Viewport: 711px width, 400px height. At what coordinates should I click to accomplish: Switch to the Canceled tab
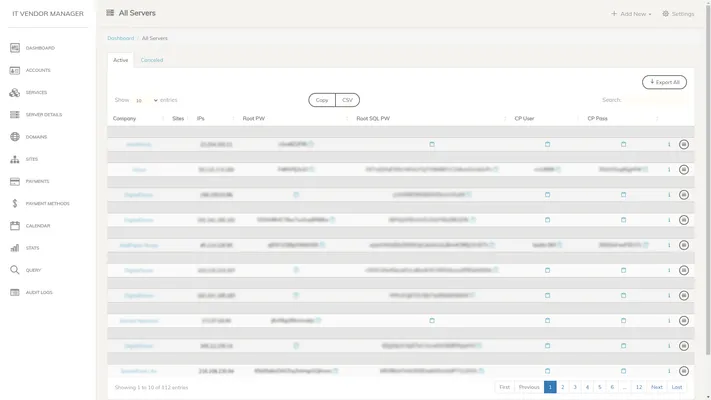[152, 60]
